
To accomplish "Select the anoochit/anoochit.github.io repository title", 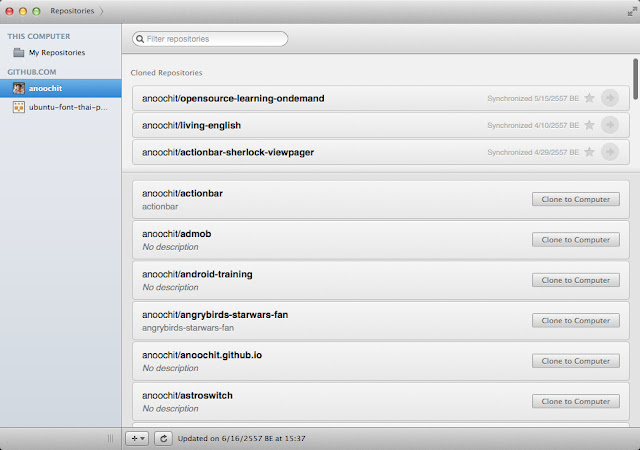I will pos(202,355).
